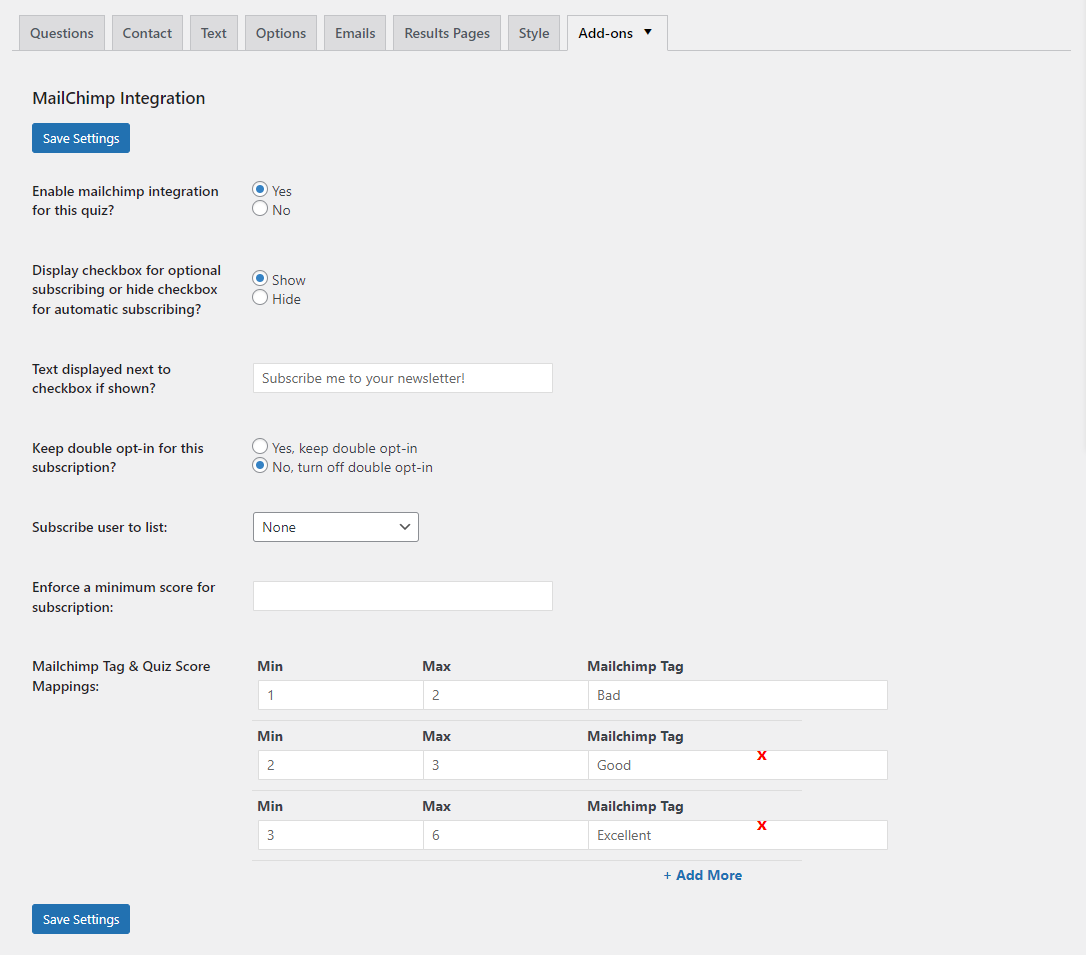This screenshot has height=955, width=1086.
Task: Edit the Max field of the Good row
Action: [x=506, y=765]
